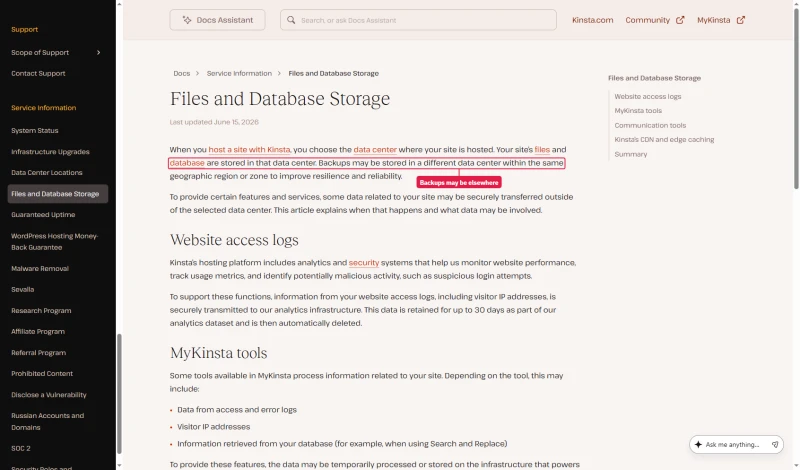This screenshot has width=800, height=470.
Task: Open Research Program in sidebar
Action: tap(41, 311)
